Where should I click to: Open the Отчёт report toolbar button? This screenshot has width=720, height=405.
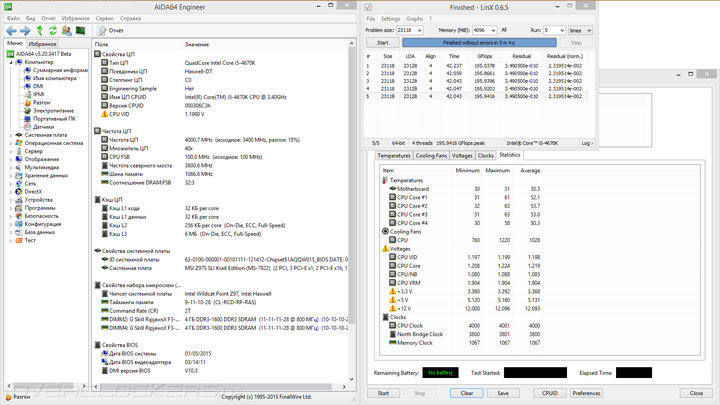click(x=110, y=31)
